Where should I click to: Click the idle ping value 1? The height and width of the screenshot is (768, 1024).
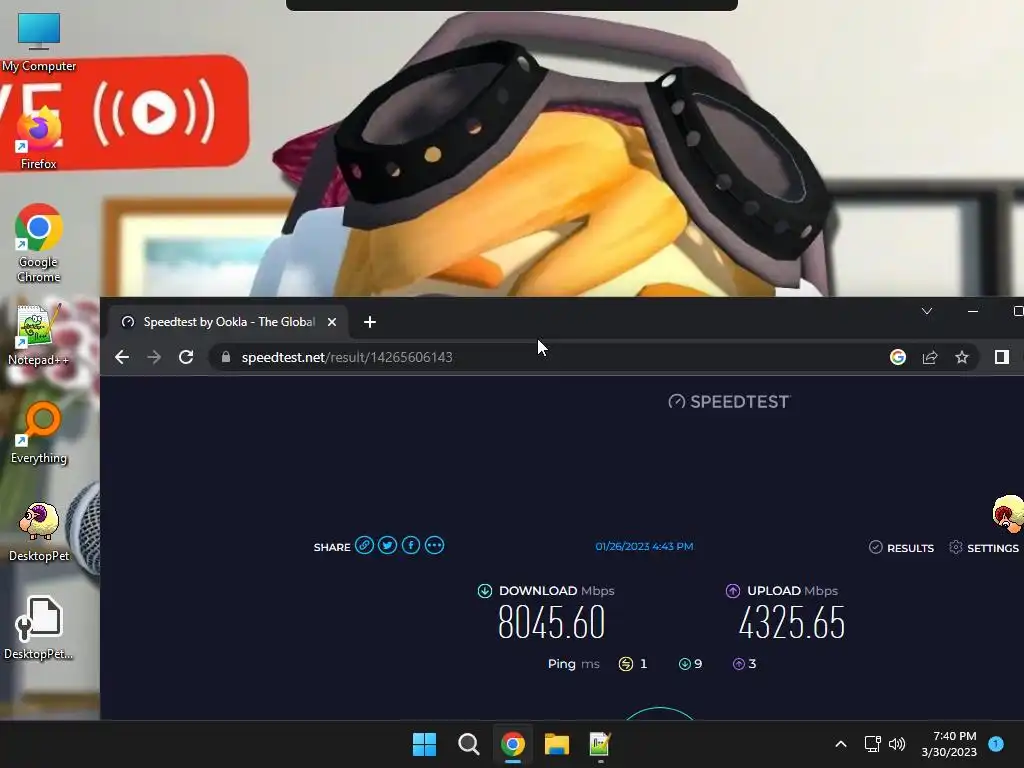(643, 664)
